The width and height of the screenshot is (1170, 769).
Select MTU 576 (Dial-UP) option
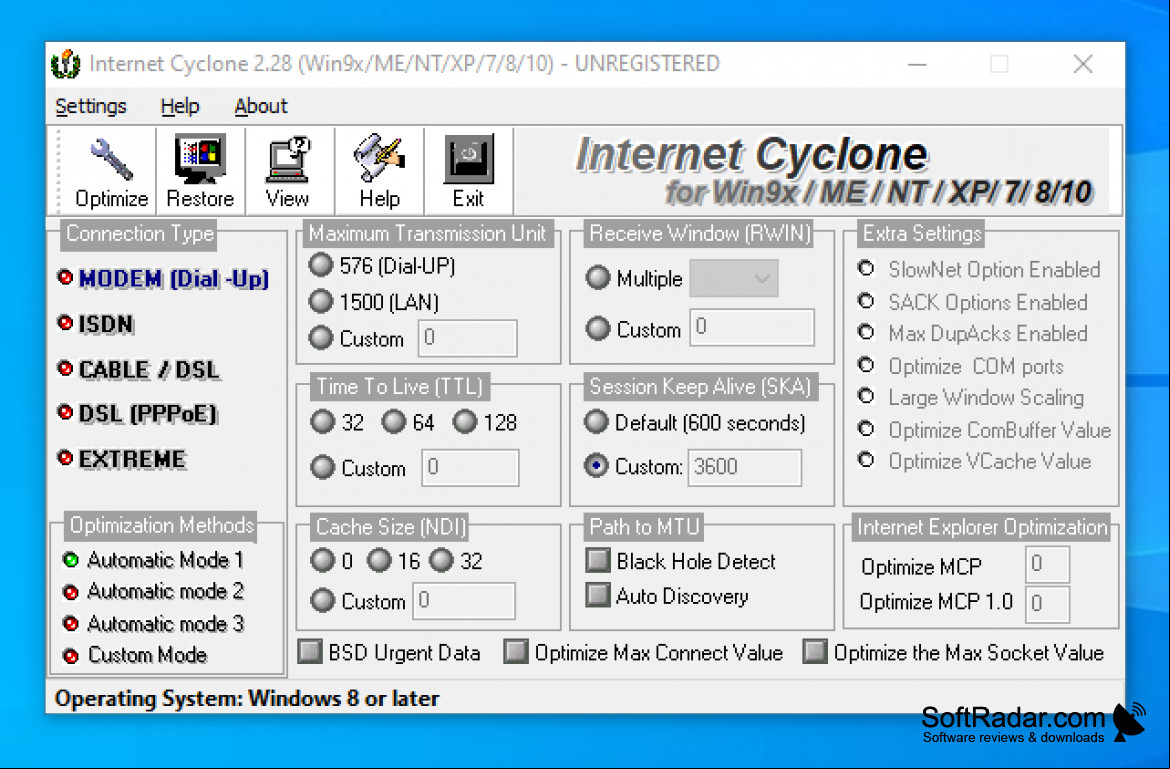coord(382,265)
